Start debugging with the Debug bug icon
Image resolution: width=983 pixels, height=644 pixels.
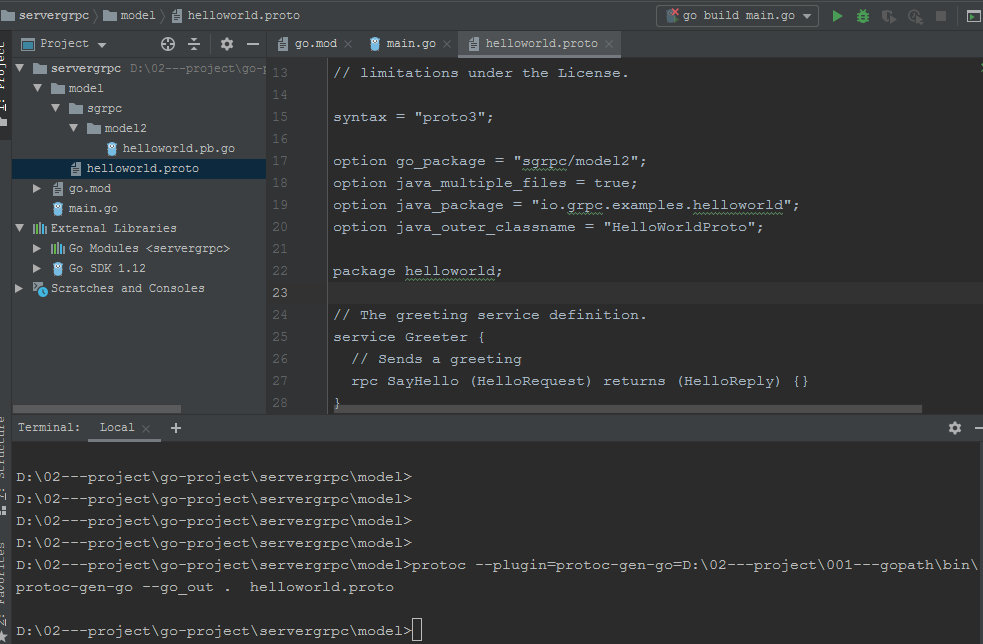pos(862,16)
